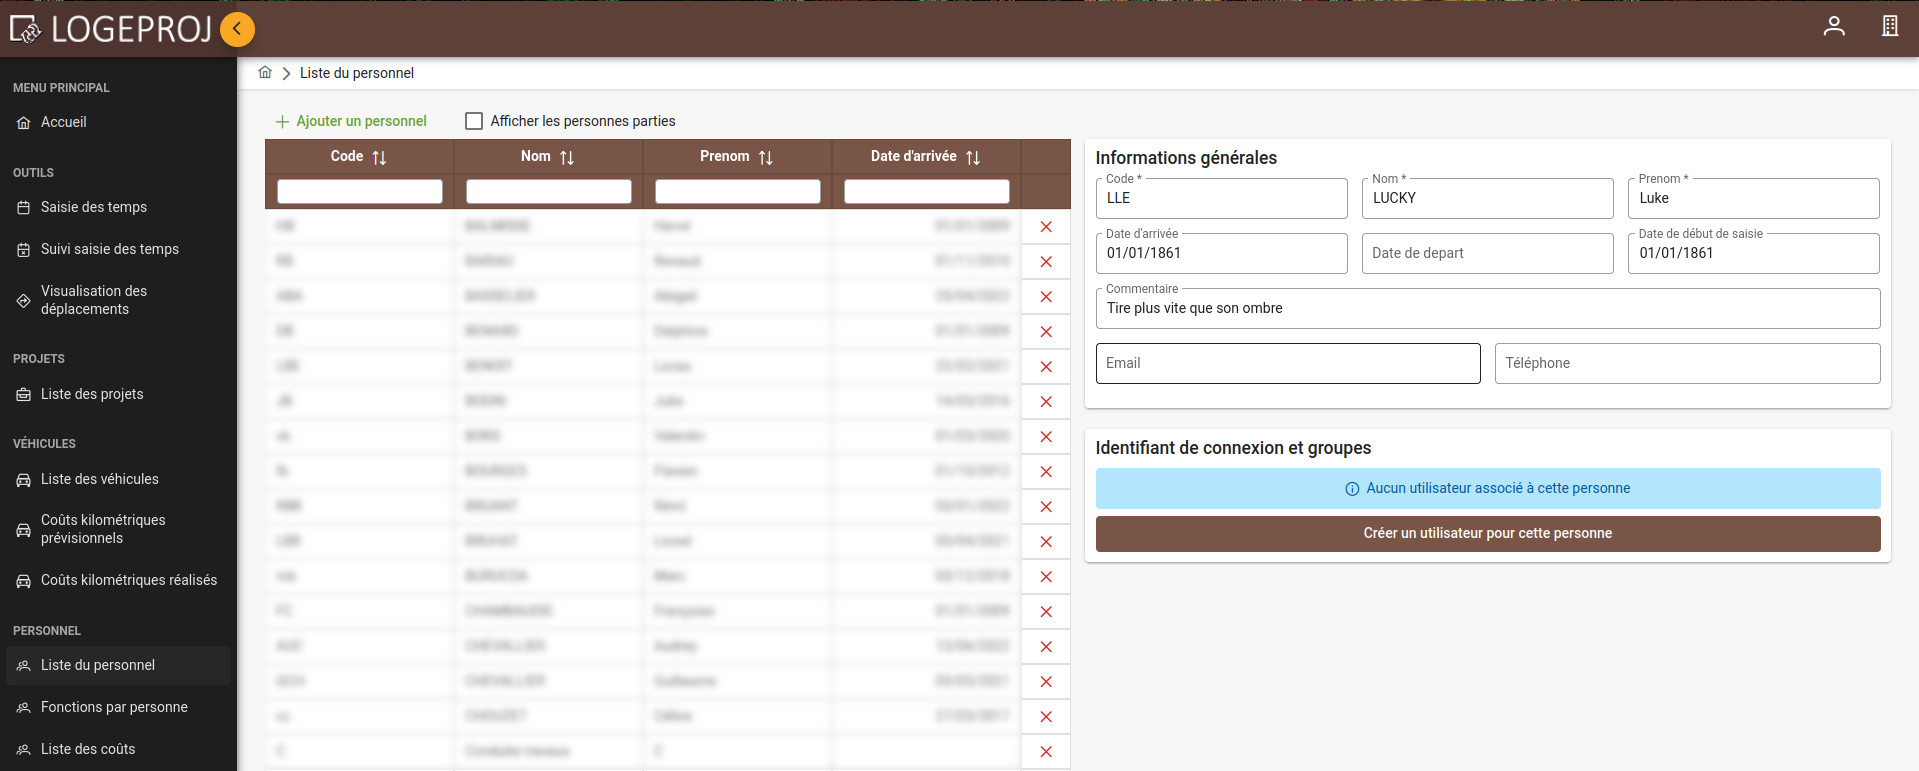
Task: Click the building icon in the top bar
Action: 1889,27
